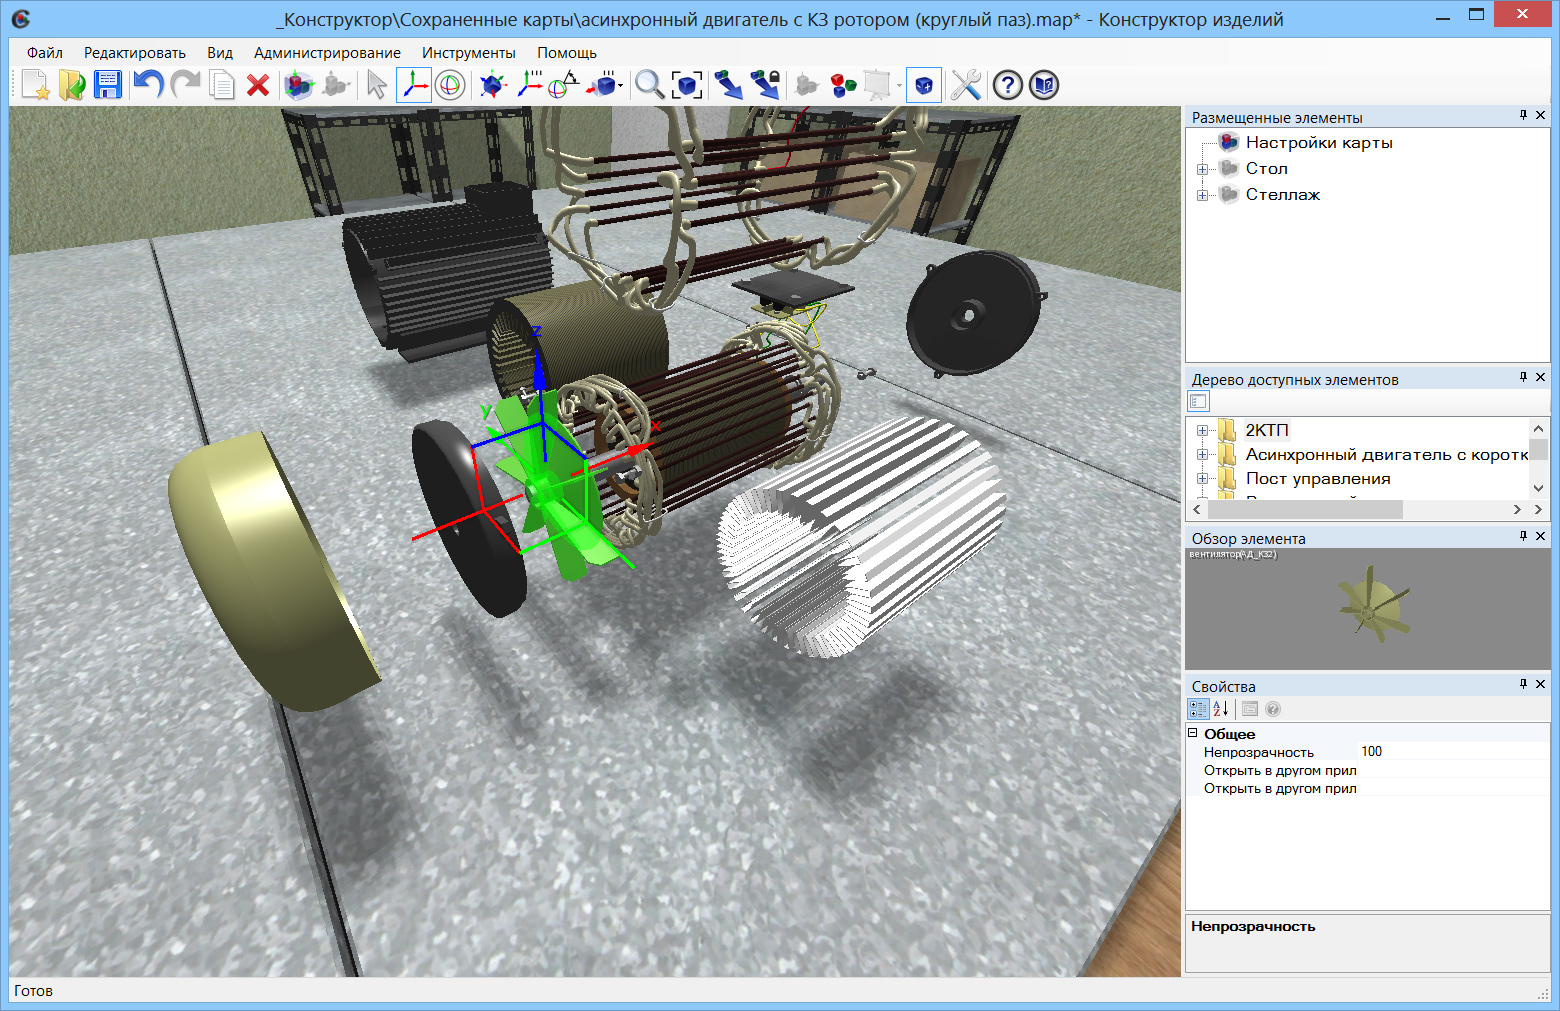Image resolution: width=1560 pixels, height=1011 pixels.
Task: Click the Undo arrow icon
Action: pyautogui.click(x=148, y=85)
